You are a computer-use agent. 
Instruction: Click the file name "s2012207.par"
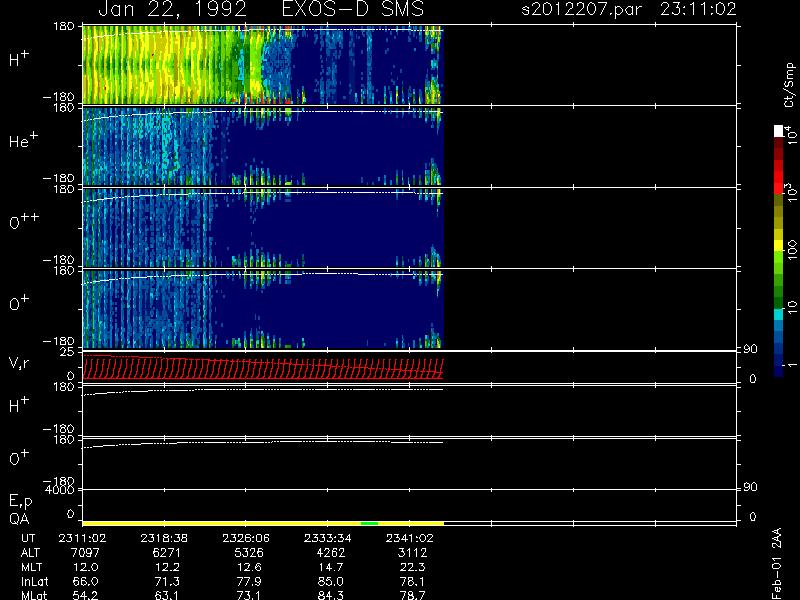pos(582,9)
